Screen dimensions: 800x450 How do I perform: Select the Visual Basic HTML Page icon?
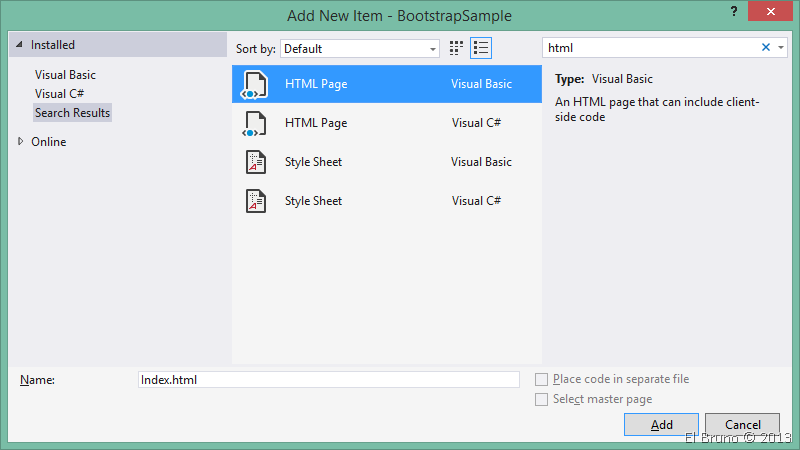(x=253, y=85)
